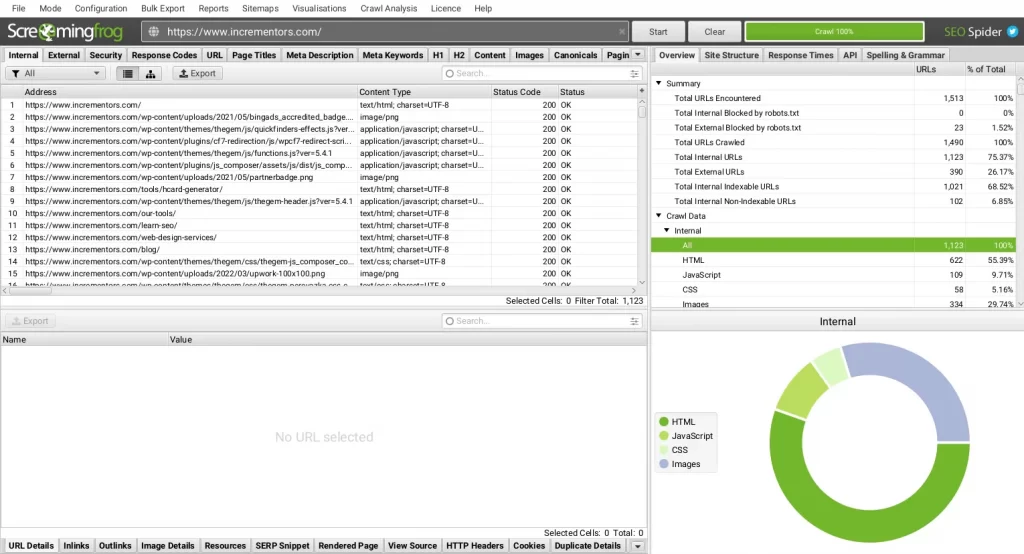Open the Inlinks bottom tab
The image size is (1024, 554).
point(76,546)
